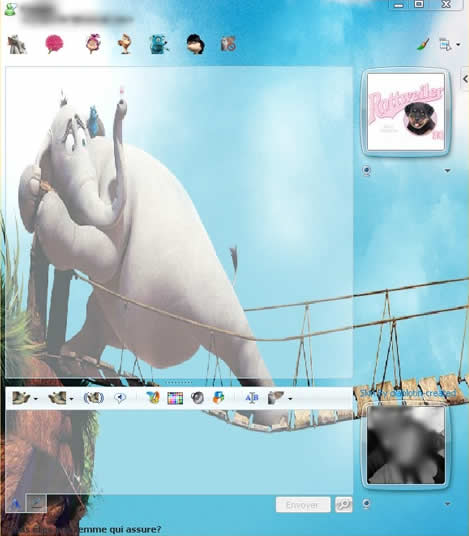Open the dropdown arrow beside first emoticon icon
This screenshot has height=536, width=469.
[x=36, y=399]
